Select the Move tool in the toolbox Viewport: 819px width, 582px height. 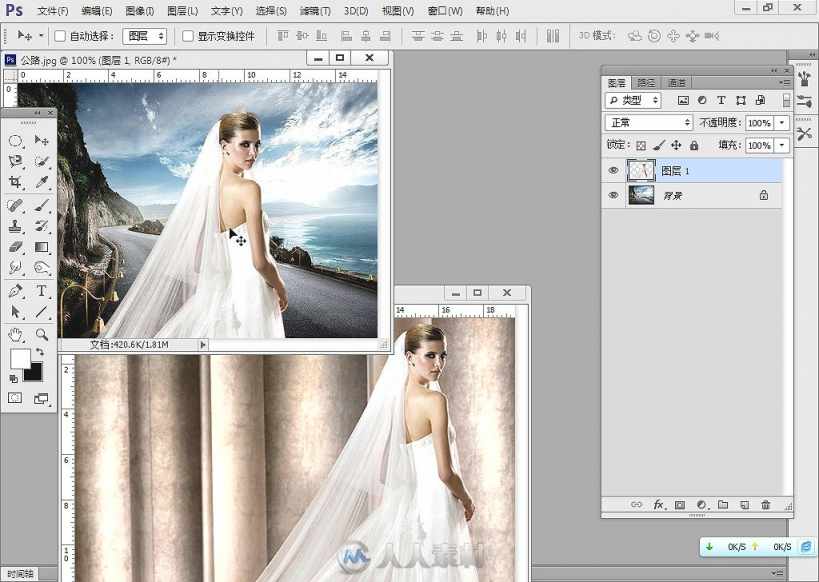click(41, 140)
